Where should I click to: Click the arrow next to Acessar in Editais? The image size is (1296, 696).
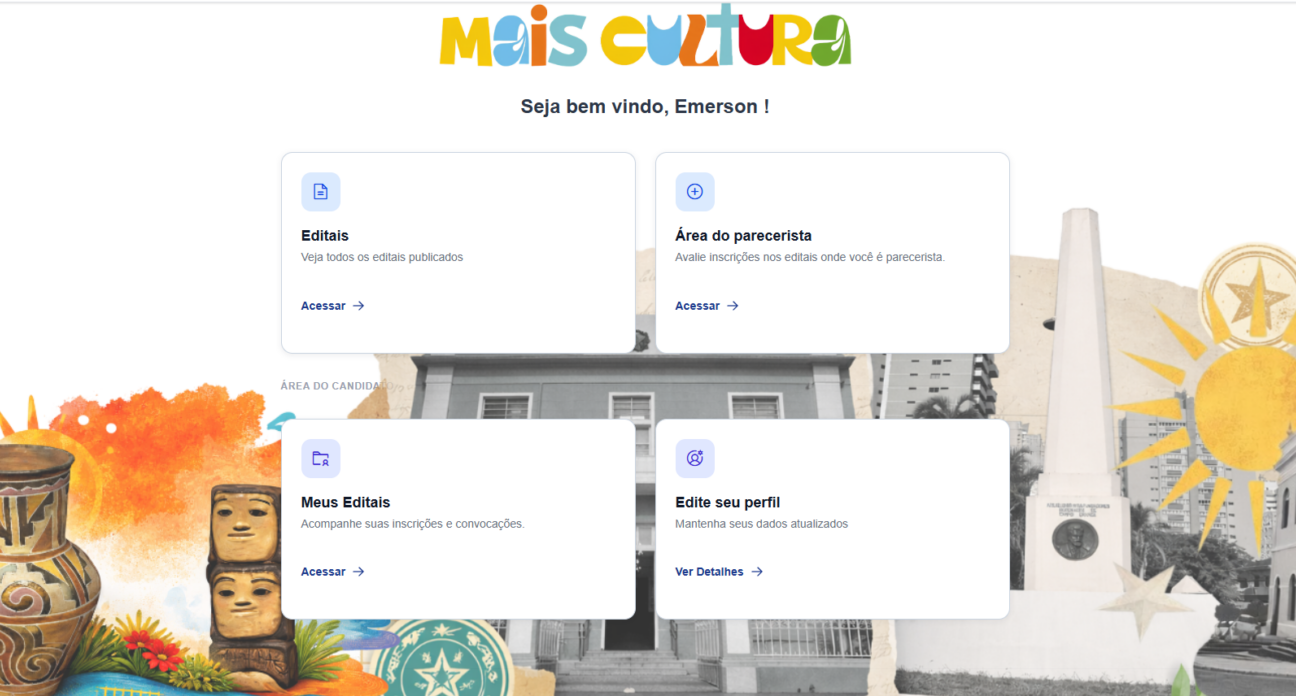pyautogui.click(x=359, y=306)
